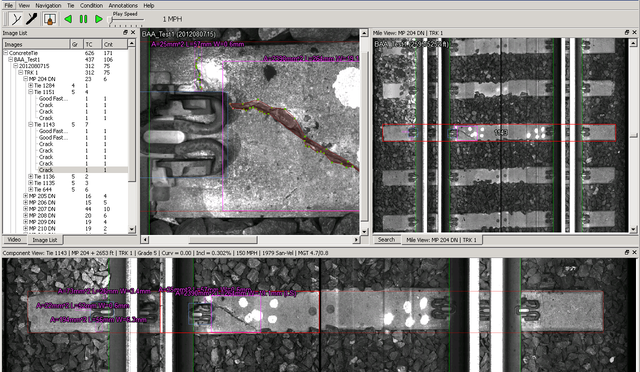This screenshot has width=640, height=372.
Task: Float the Mile View panel
Action: pos(627,32)
